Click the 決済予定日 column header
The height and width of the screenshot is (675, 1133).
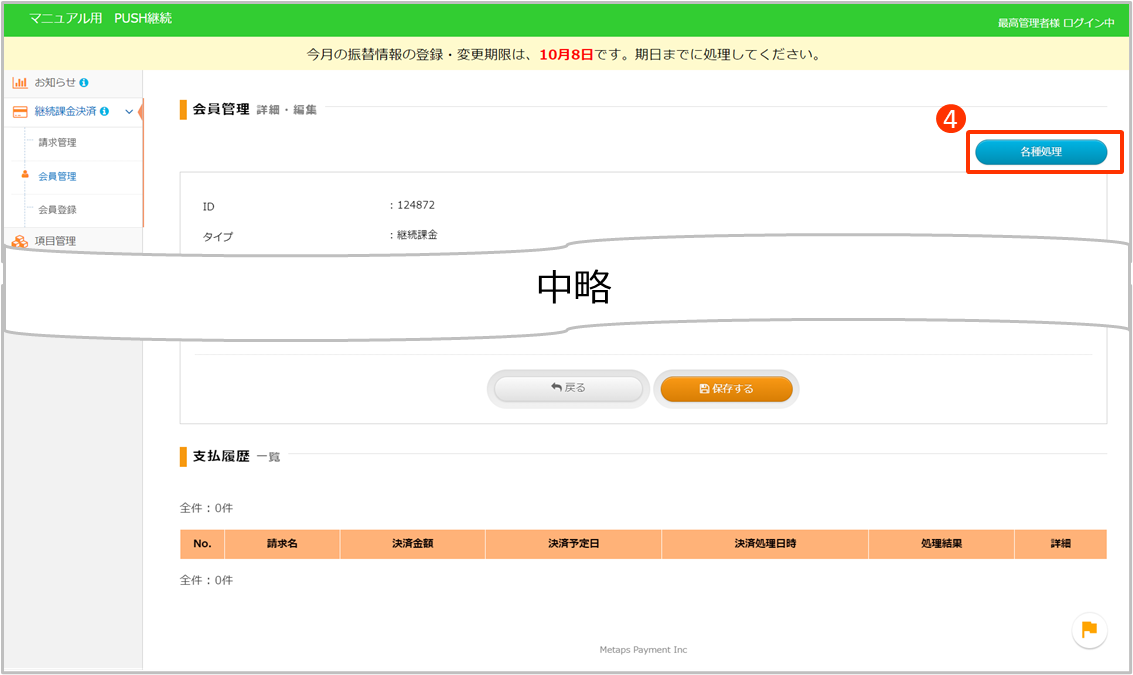click(573, 544)
